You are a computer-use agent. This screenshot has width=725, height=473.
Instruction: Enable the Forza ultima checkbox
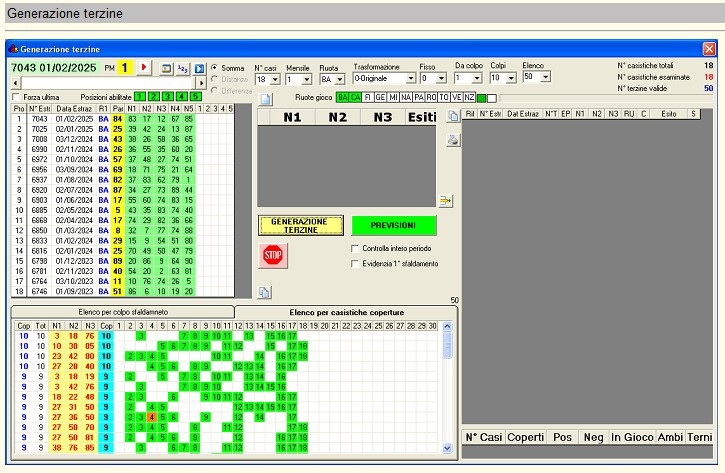[x=15, y=96]
